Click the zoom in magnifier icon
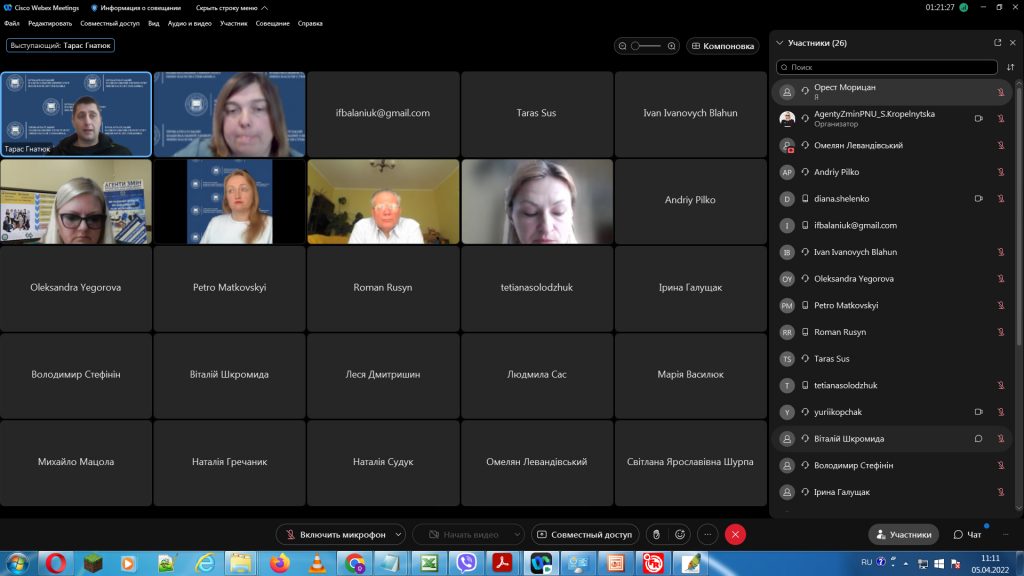Screen dimensions: 1024x576 click(x=672, y=46)
